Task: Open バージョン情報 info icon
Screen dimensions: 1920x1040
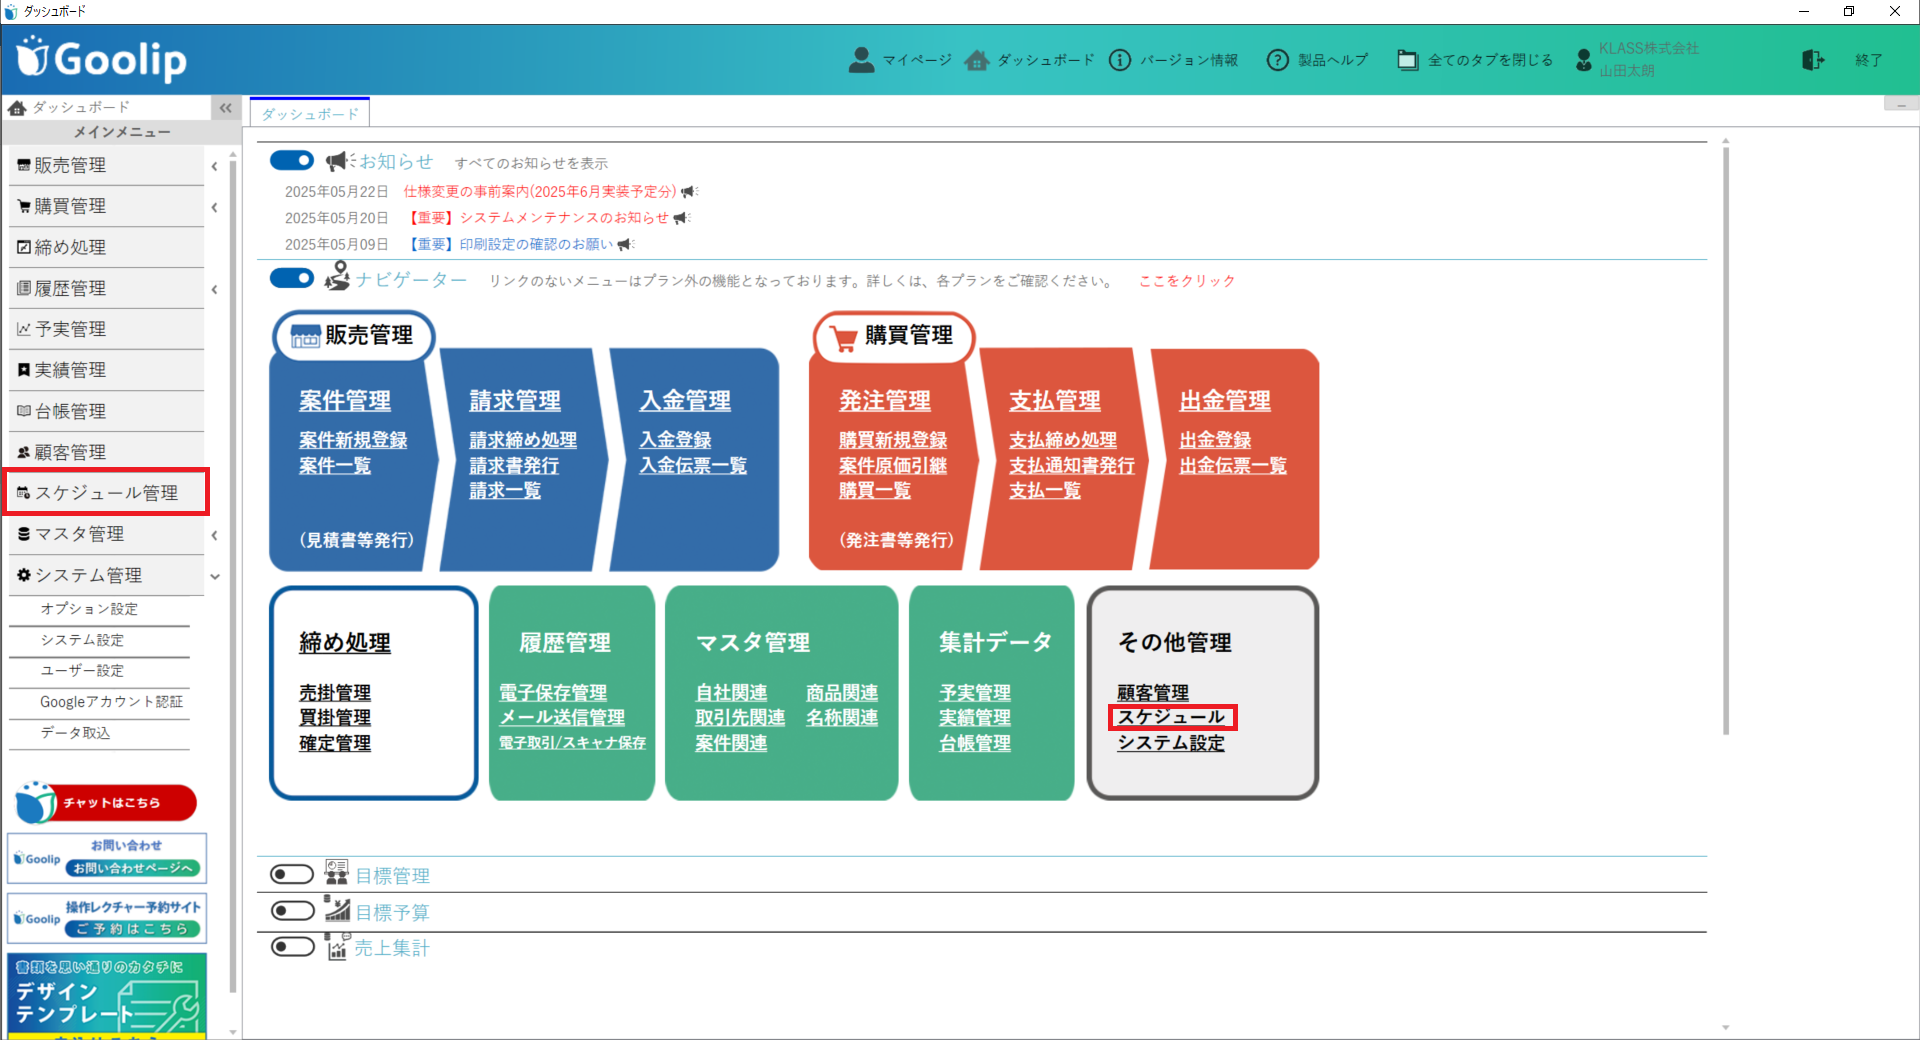Action: (1120, 60)
